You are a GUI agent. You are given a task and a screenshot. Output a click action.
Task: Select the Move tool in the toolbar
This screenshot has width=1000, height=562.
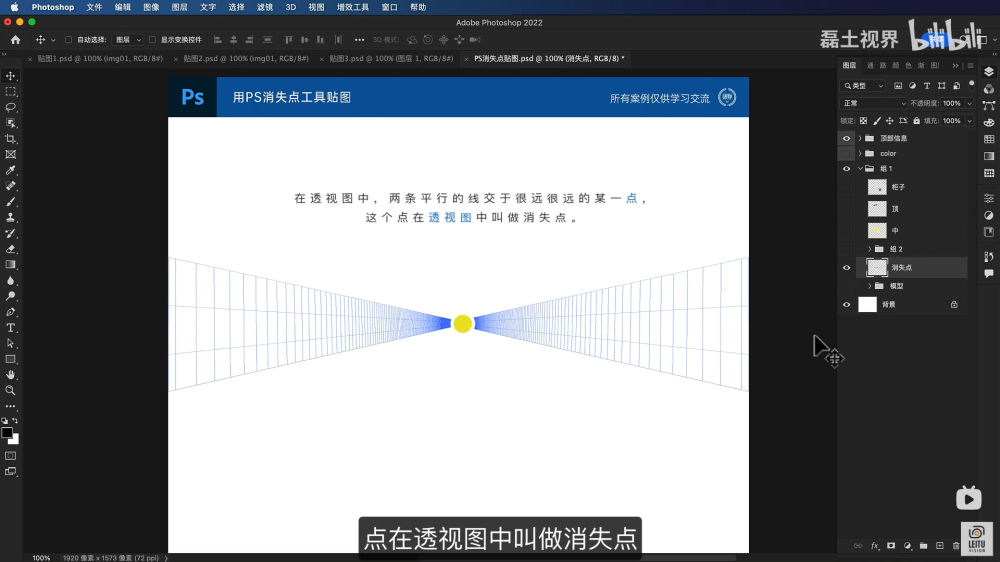(x=11, y=76)
